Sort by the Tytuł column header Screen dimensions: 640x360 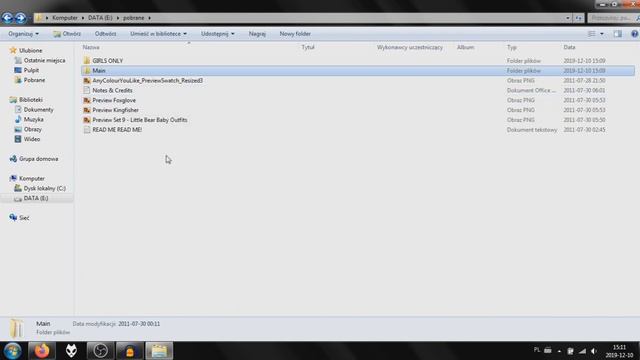click(308, 47)
